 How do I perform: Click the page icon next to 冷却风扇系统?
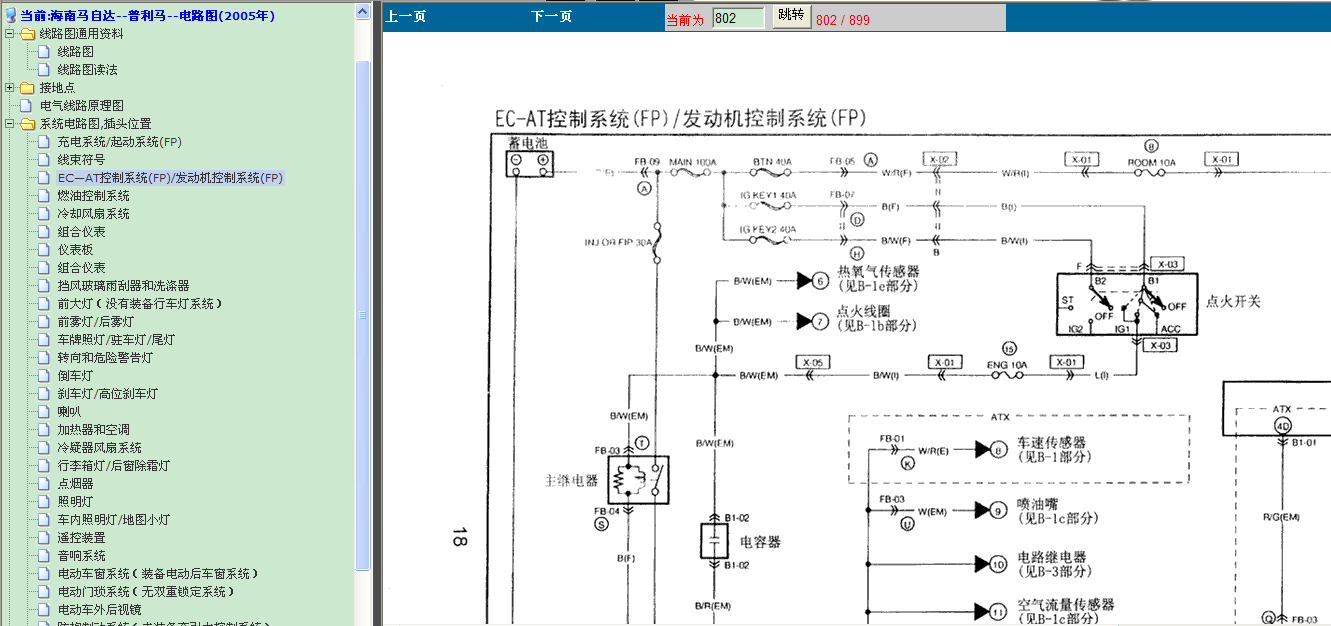44,214
